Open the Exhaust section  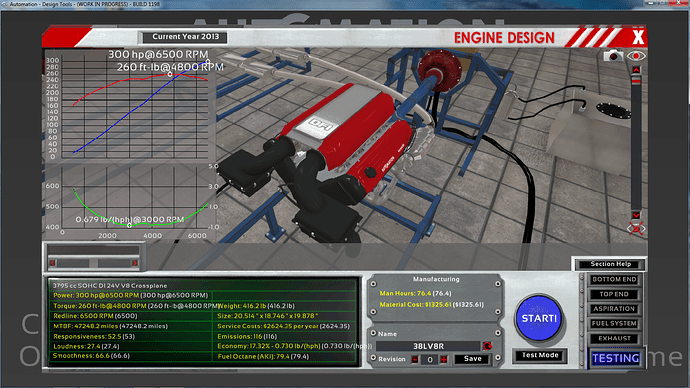coord(614,338)
